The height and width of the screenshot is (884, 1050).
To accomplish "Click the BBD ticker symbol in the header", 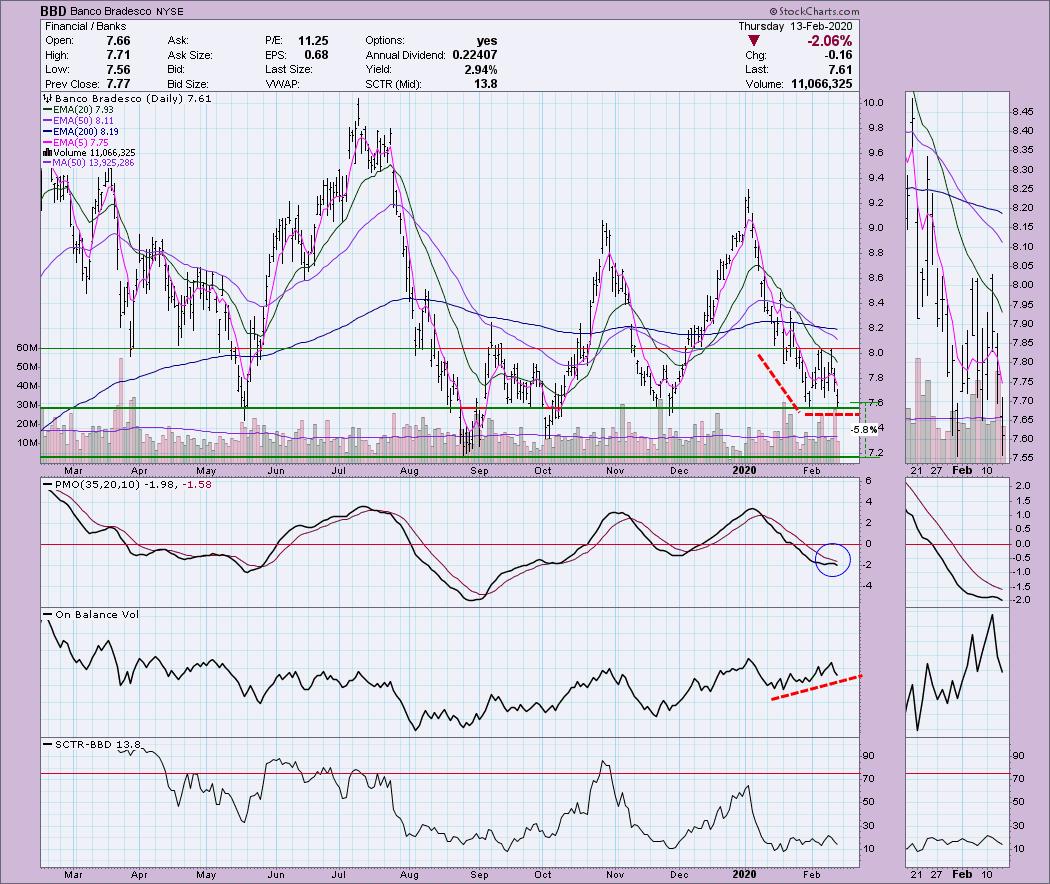I will pyautogui.click(x=53, y=11).
